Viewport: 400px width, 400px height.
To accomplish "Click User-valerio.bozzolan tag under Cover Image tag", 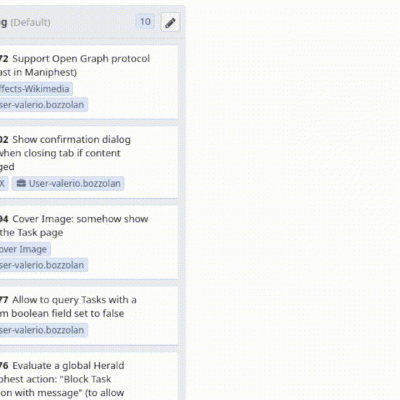I will [x=42, y=265].
